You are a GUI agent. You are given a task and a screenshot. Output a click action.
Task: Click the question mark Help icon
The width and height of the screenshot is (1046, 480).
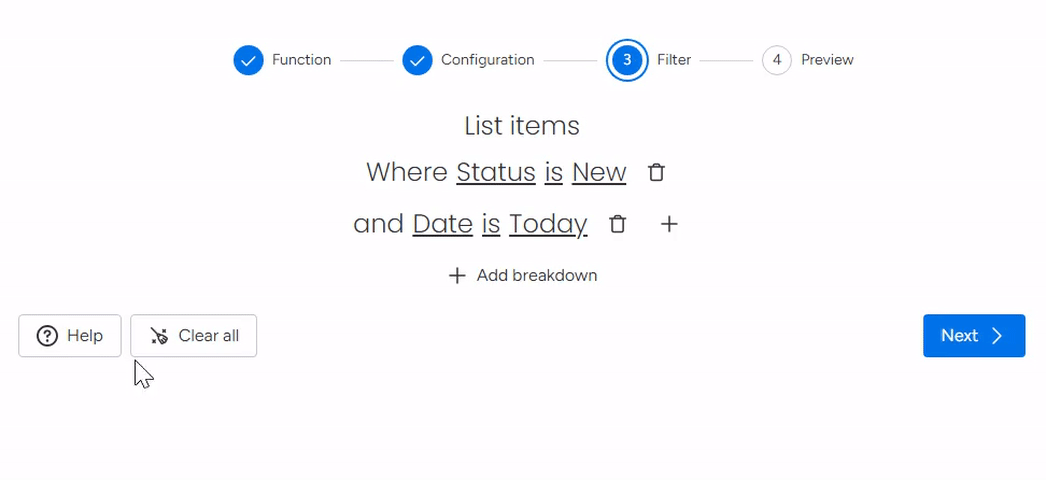click(x=47, y=335)
